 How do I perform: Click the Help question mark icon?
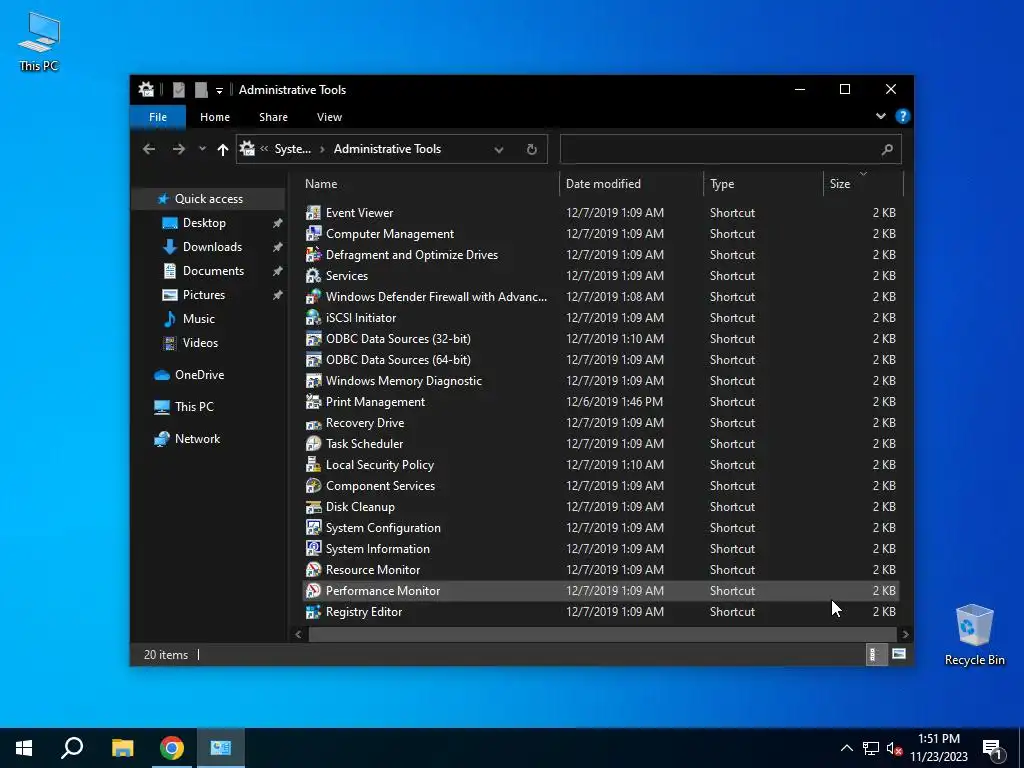(903, 116)
